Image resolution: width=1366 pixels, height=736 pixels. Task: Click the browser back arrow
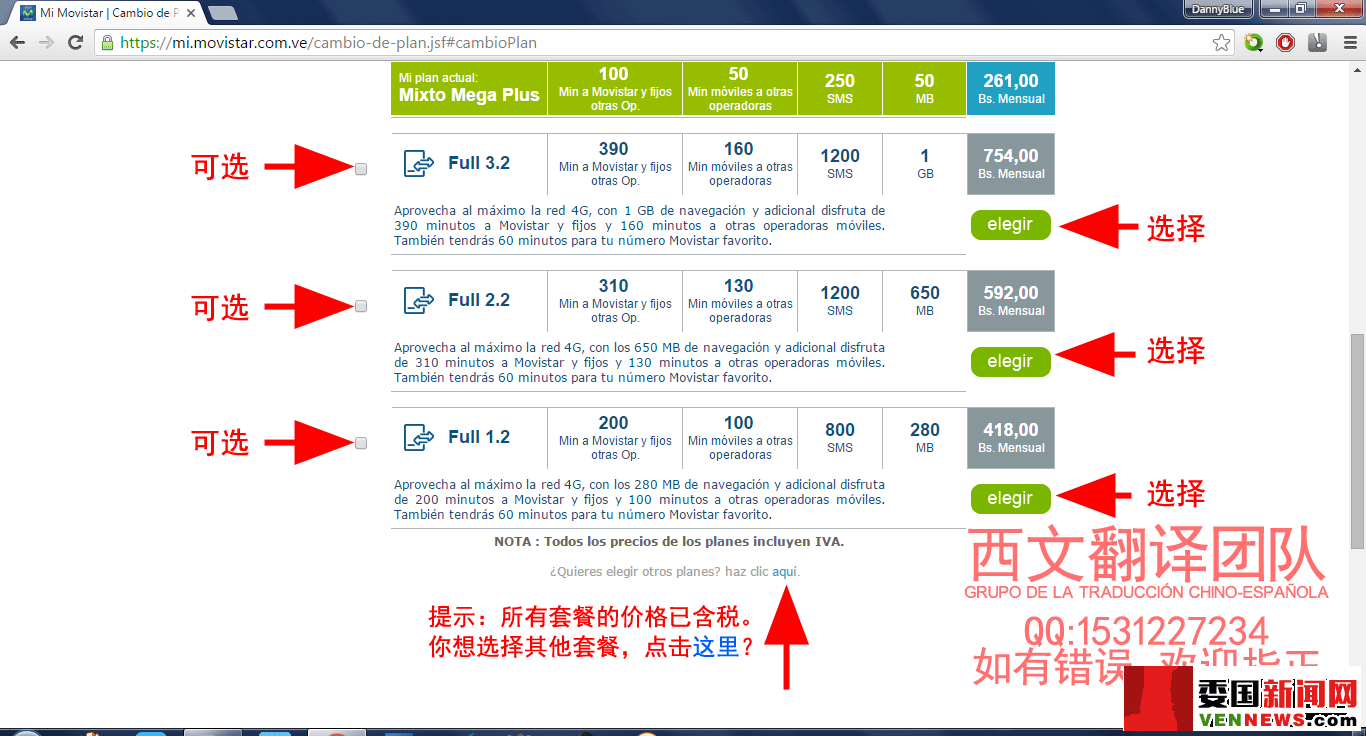[x=17, y=43]
